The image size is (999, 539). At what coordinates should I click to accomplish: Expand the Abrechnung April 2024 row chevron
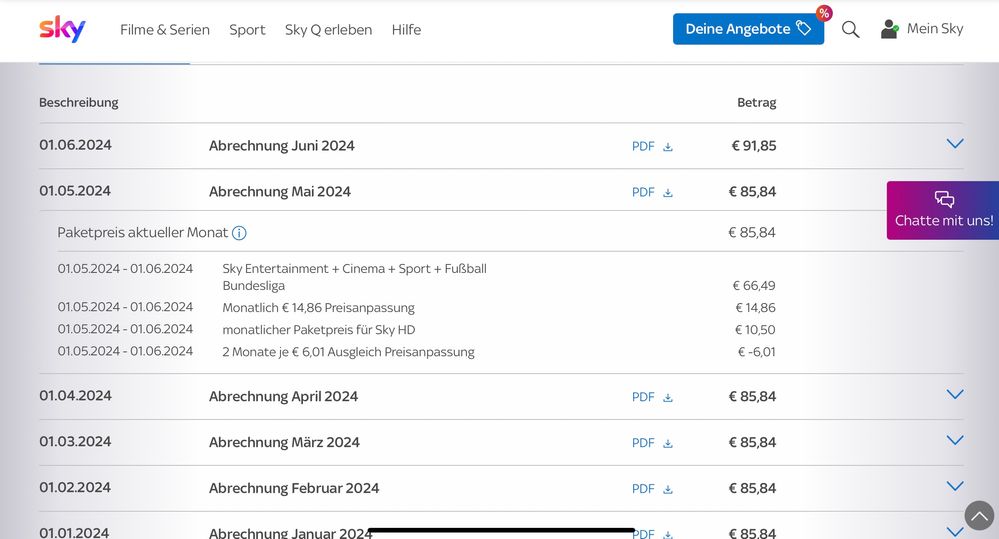pos(954,394)
